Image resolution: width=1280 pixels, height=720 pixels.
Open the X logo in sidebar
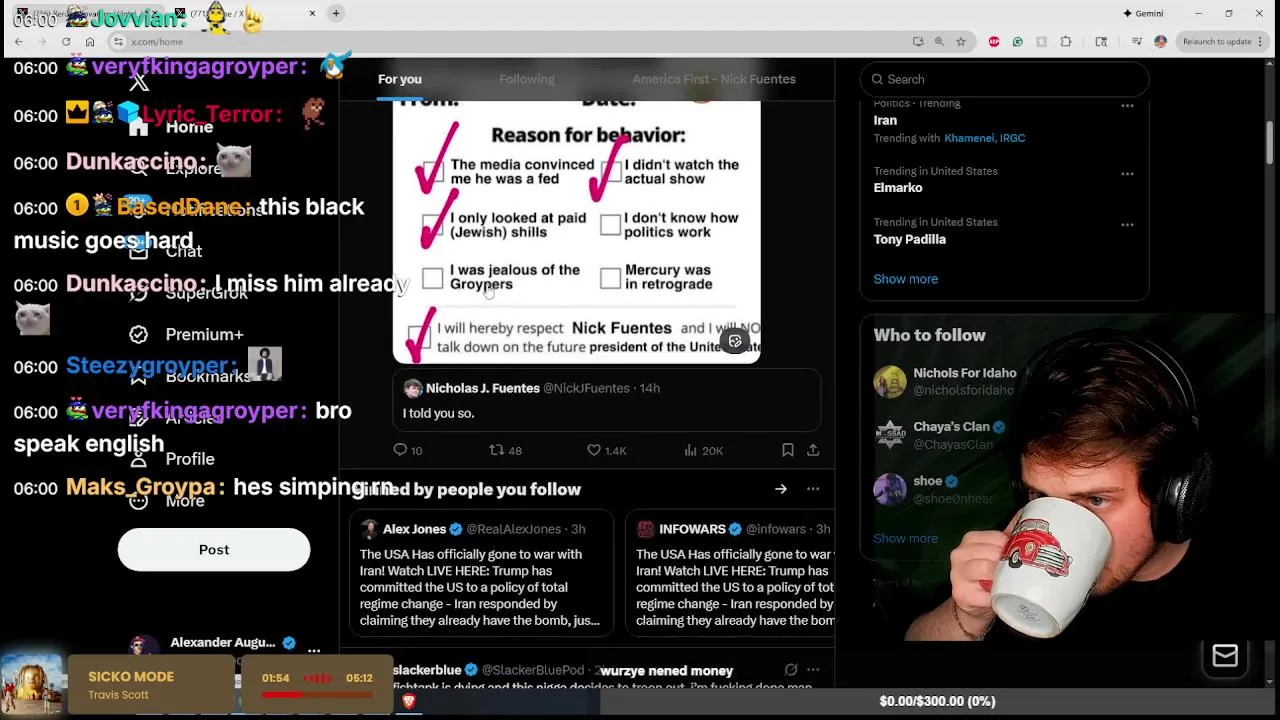(139, 83)
